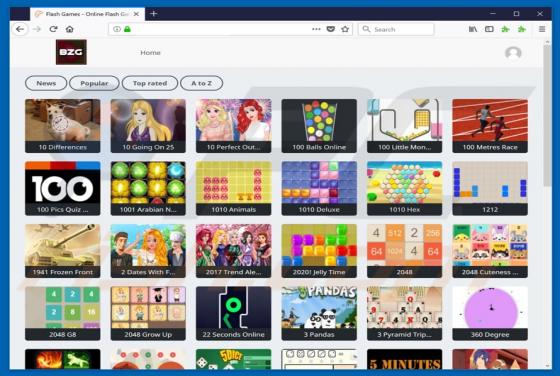Open the 5 Dice game thumbnail
The width and height of the screenshot is (560, 376).
pyautogui.click(x=234, y=359)
